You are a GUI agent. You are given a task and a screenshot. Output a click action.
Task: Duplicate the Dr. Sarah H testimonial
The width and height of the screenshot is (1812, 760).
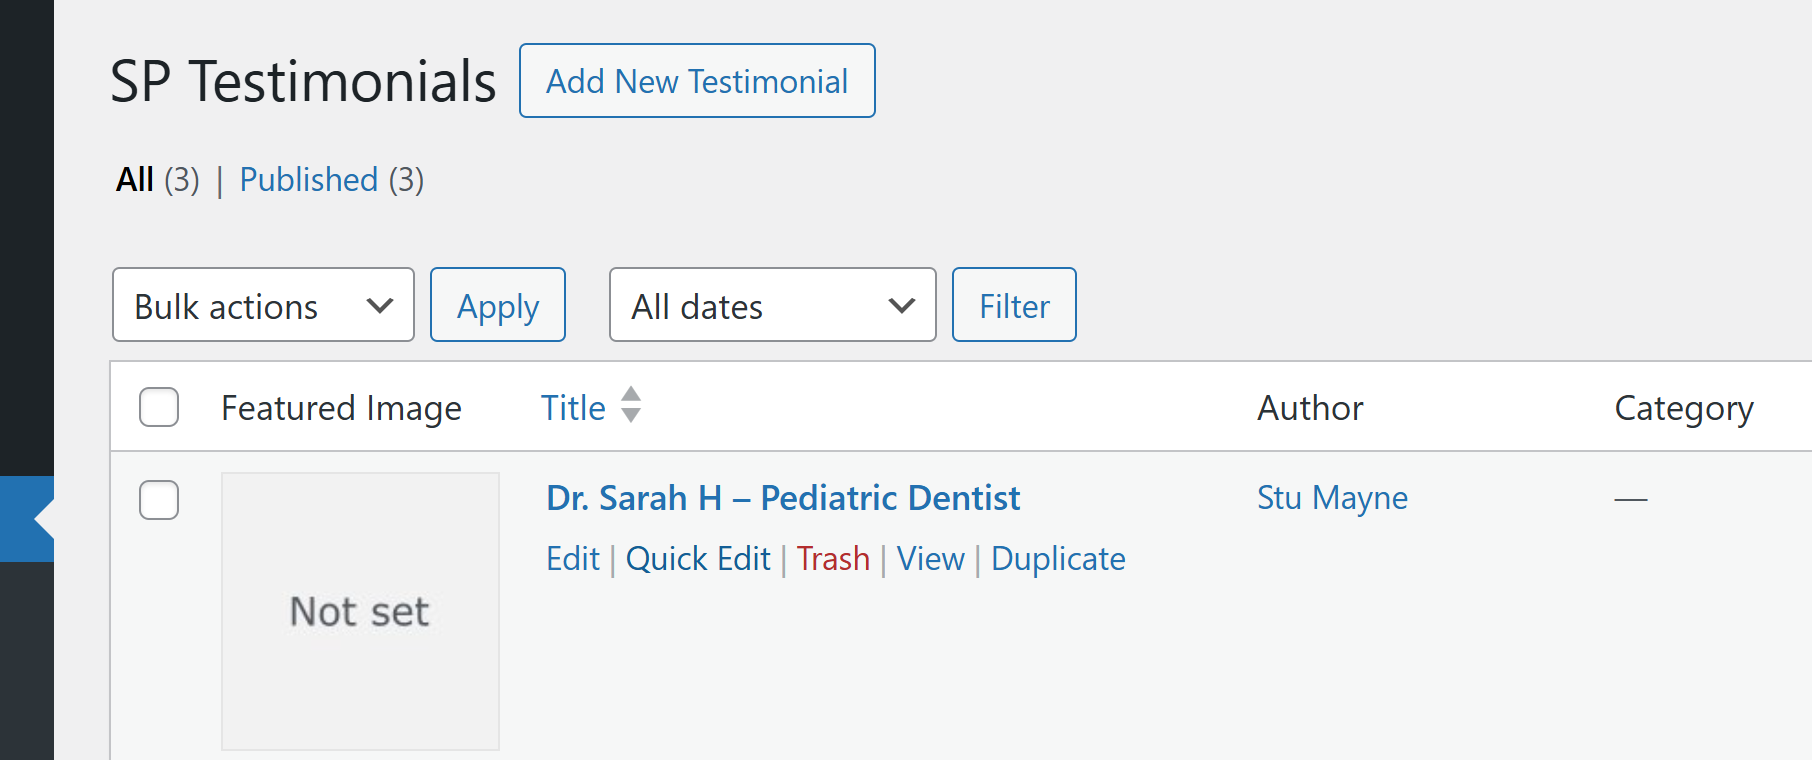coord(1058,559)
